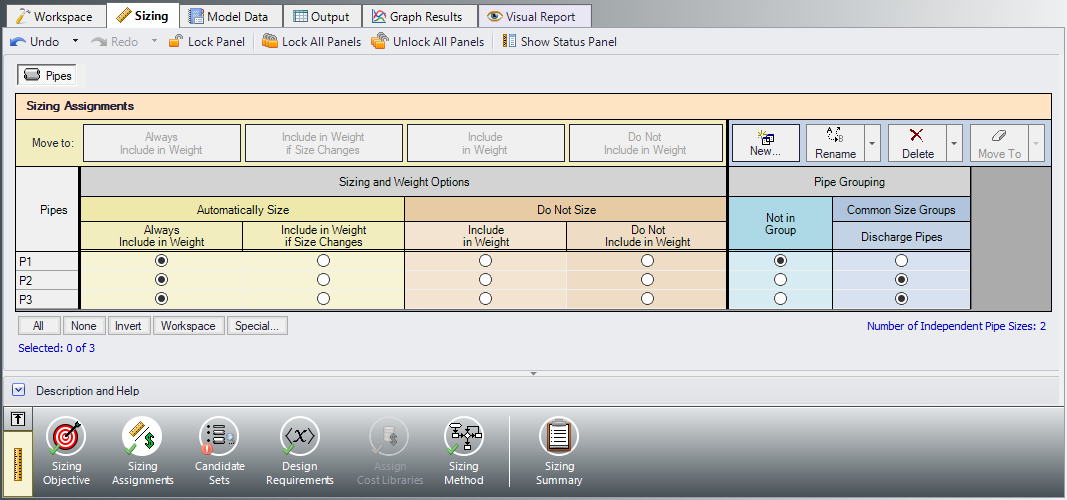Click the Special... selection button
The height and width of the screenshot is (500, 1067).
tap(257, 326)
